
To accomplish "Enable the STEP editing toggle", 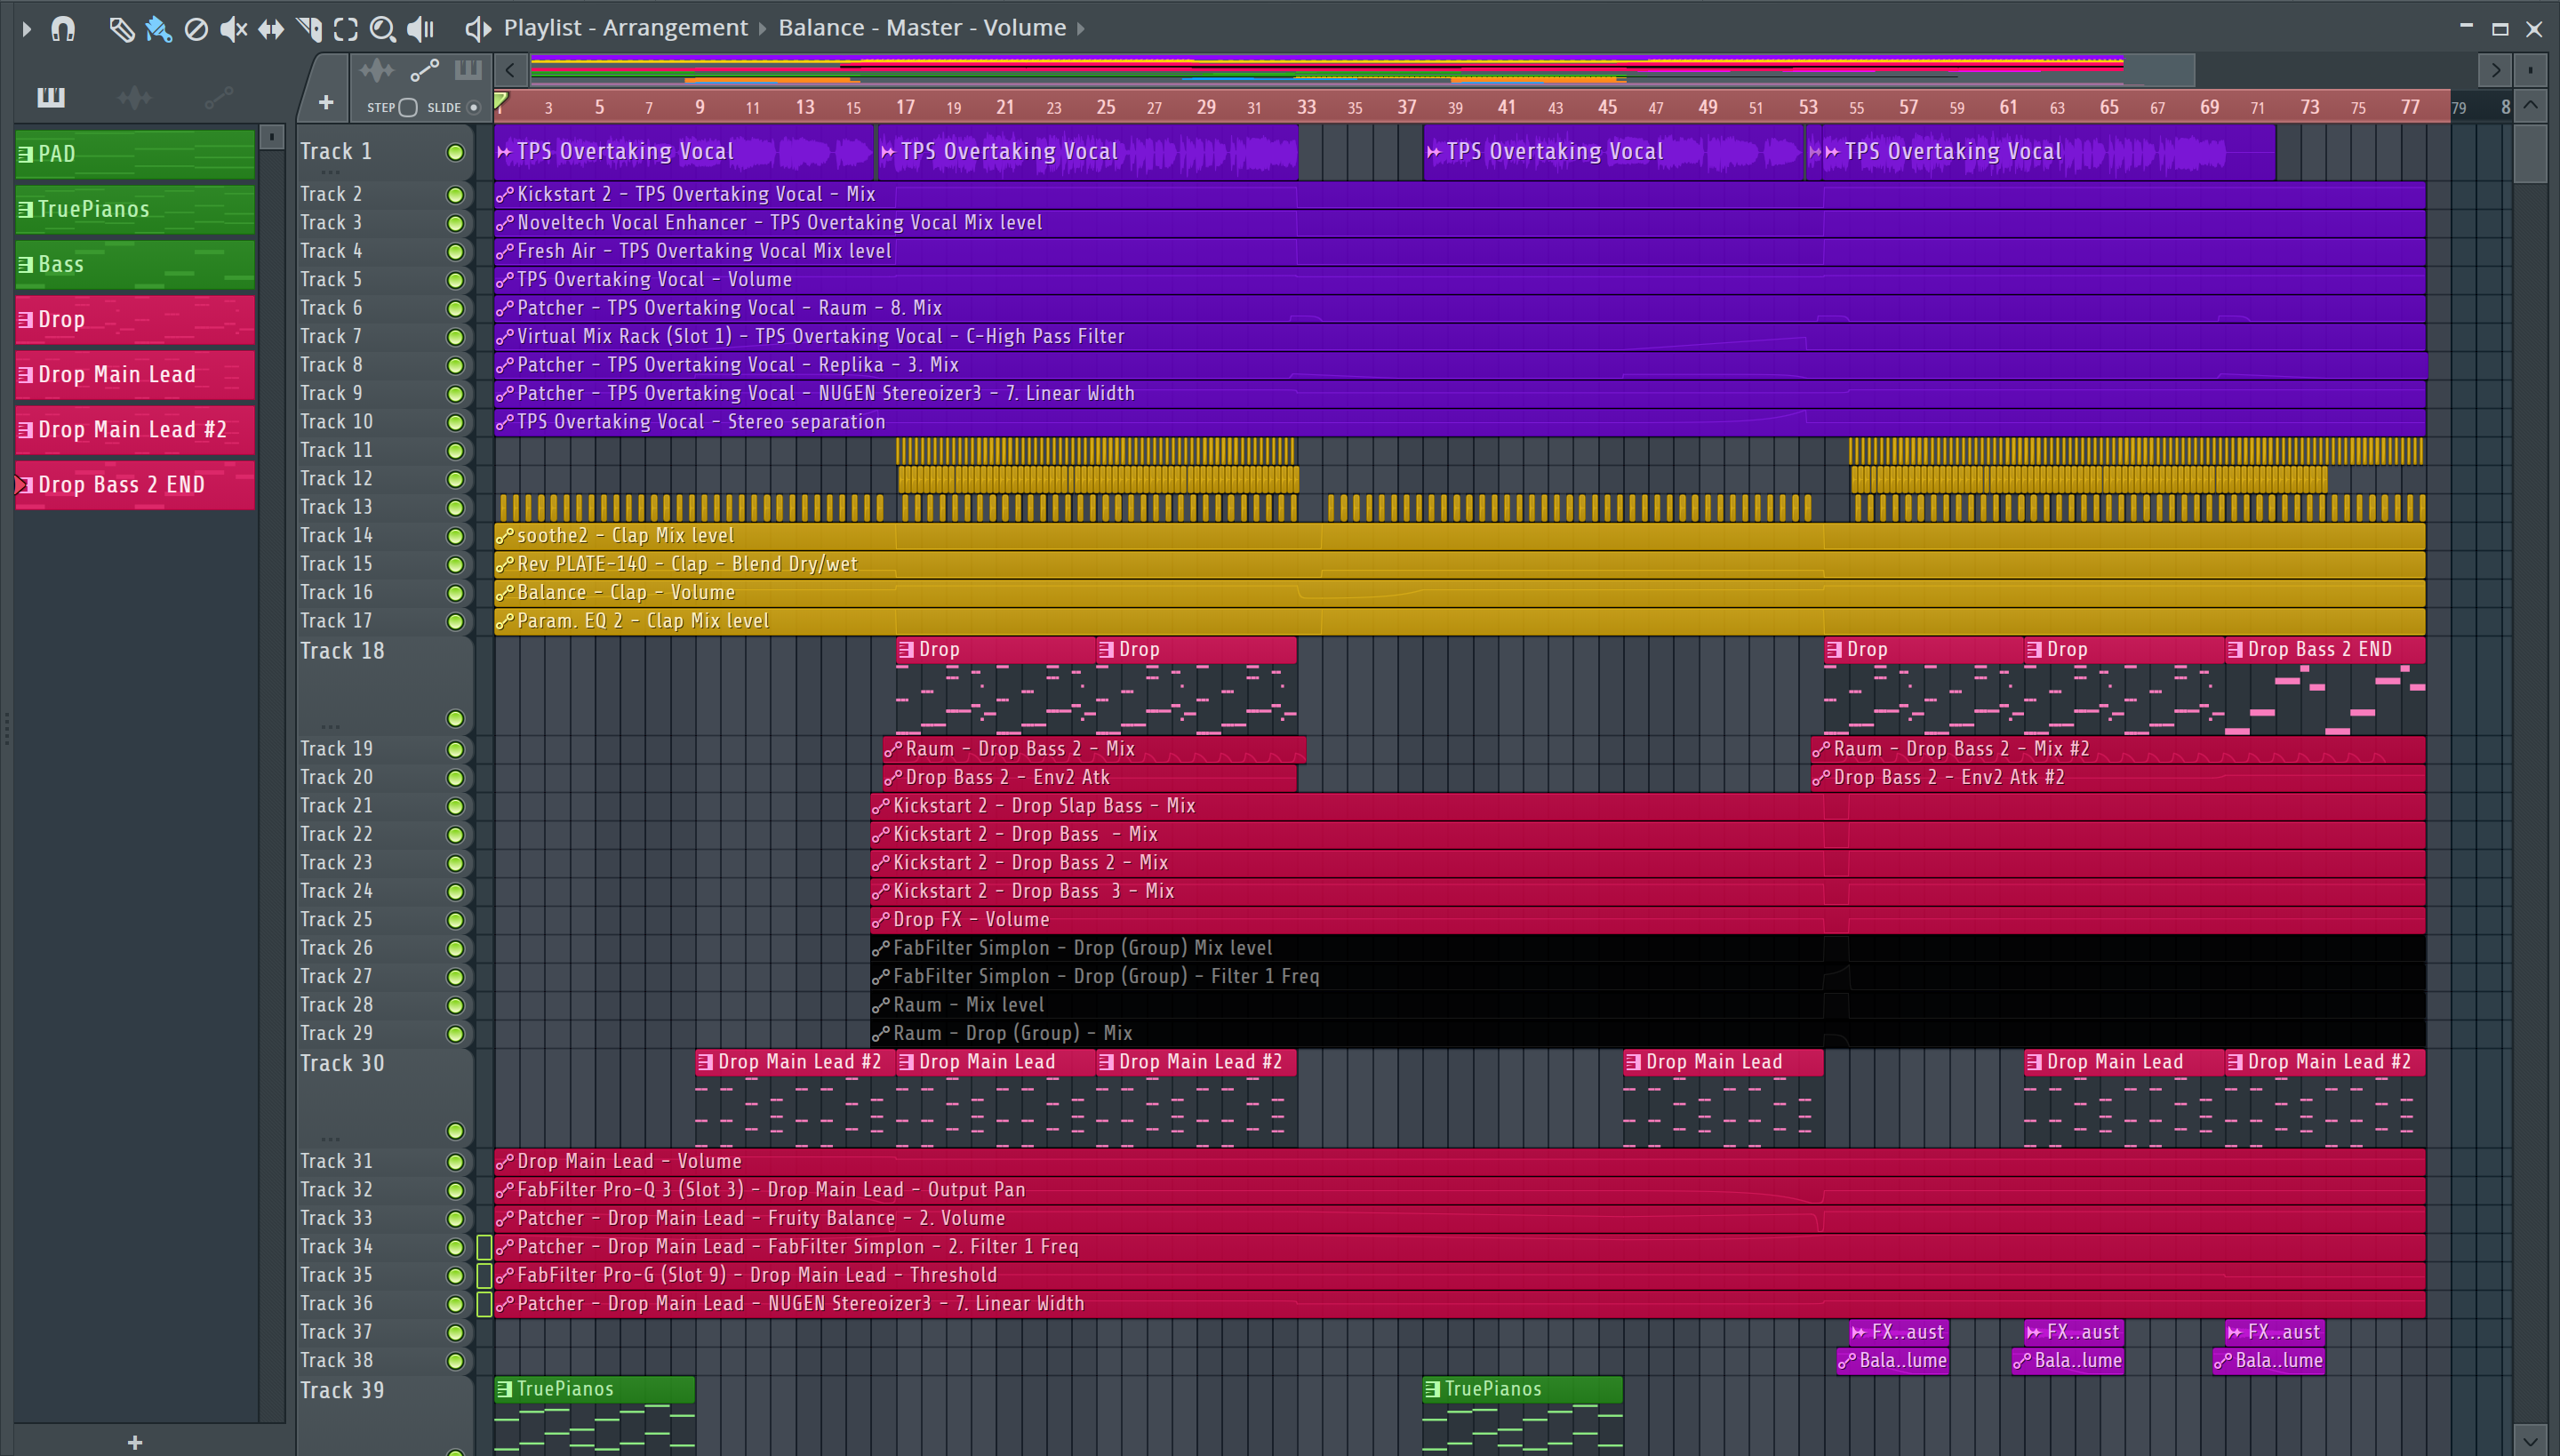I will click(407, 107).
